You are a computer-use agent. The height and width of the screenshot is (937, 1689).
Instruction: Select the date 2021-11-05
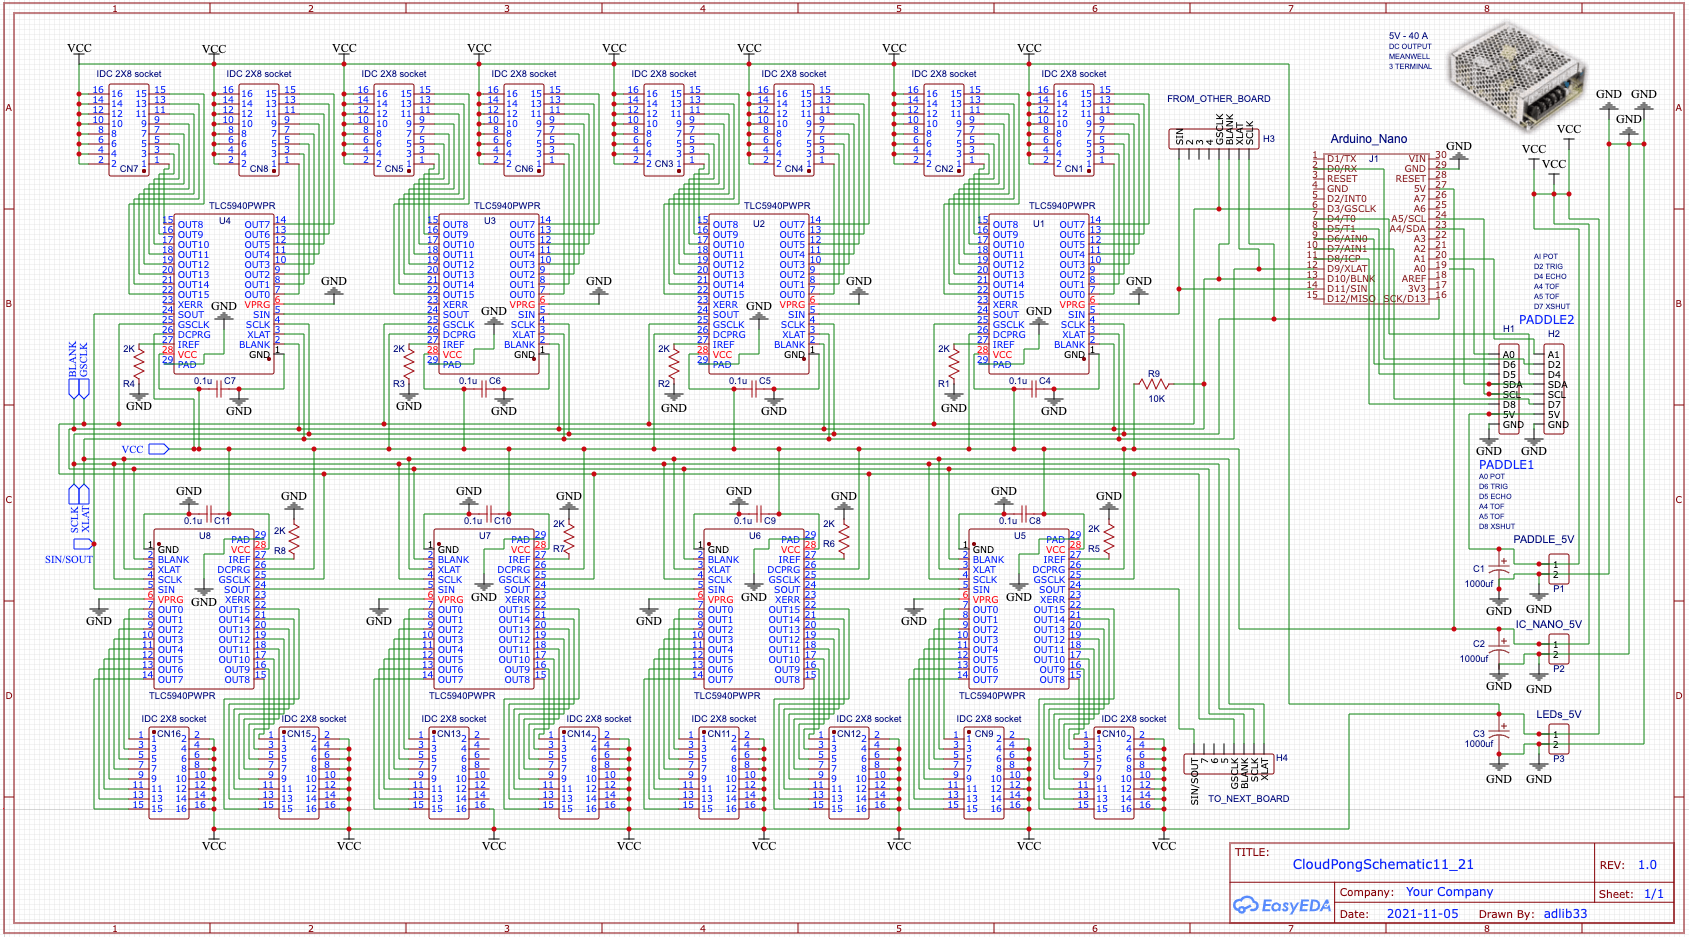(x=1422, y=913)
